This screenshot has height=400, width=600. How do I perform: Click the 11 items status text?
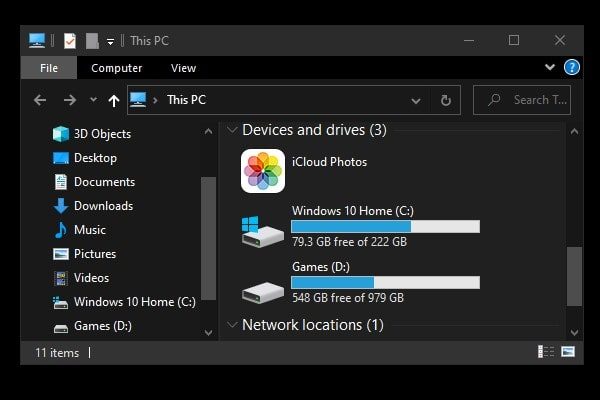click(x=57, y=353)
